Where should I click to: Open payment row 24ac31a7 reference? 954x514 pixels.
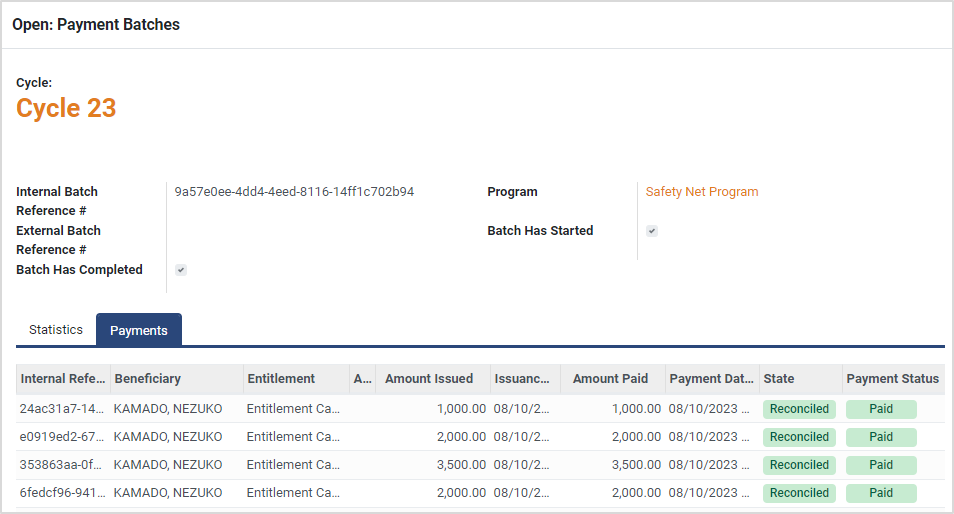click(x=62, y=409)
